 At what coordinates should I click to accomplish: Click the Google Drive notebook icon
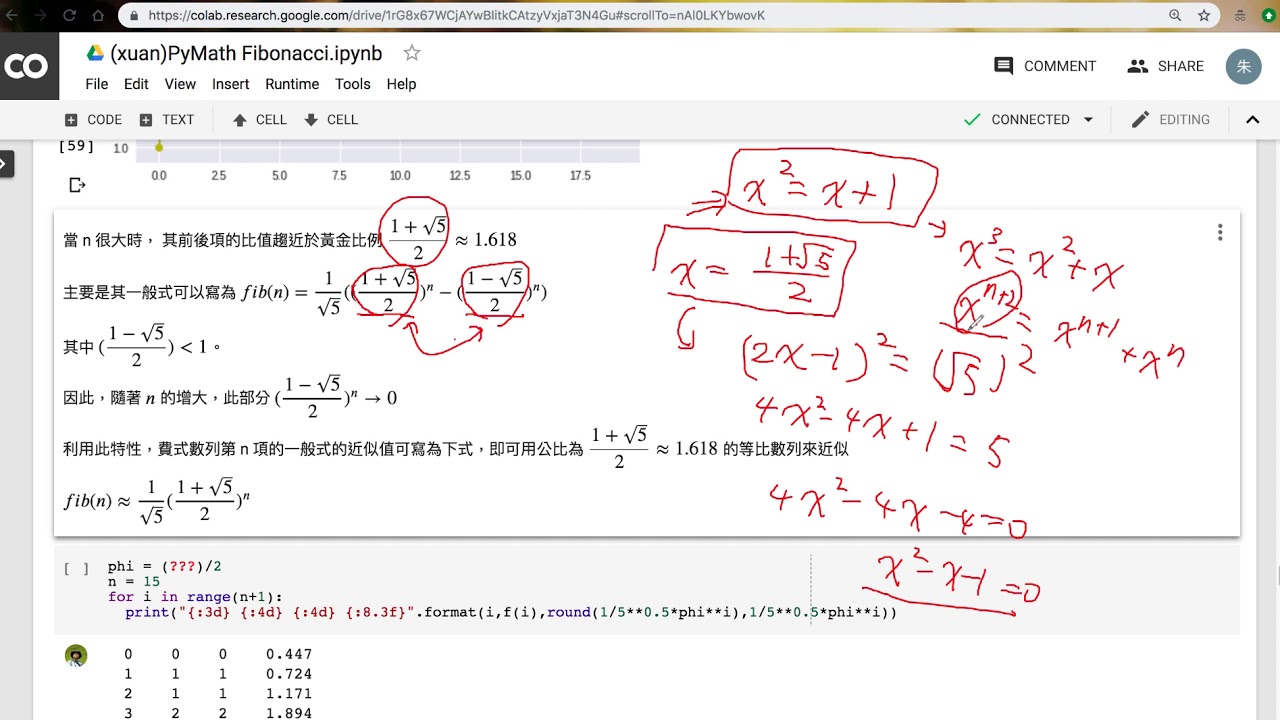pos(95,53)
